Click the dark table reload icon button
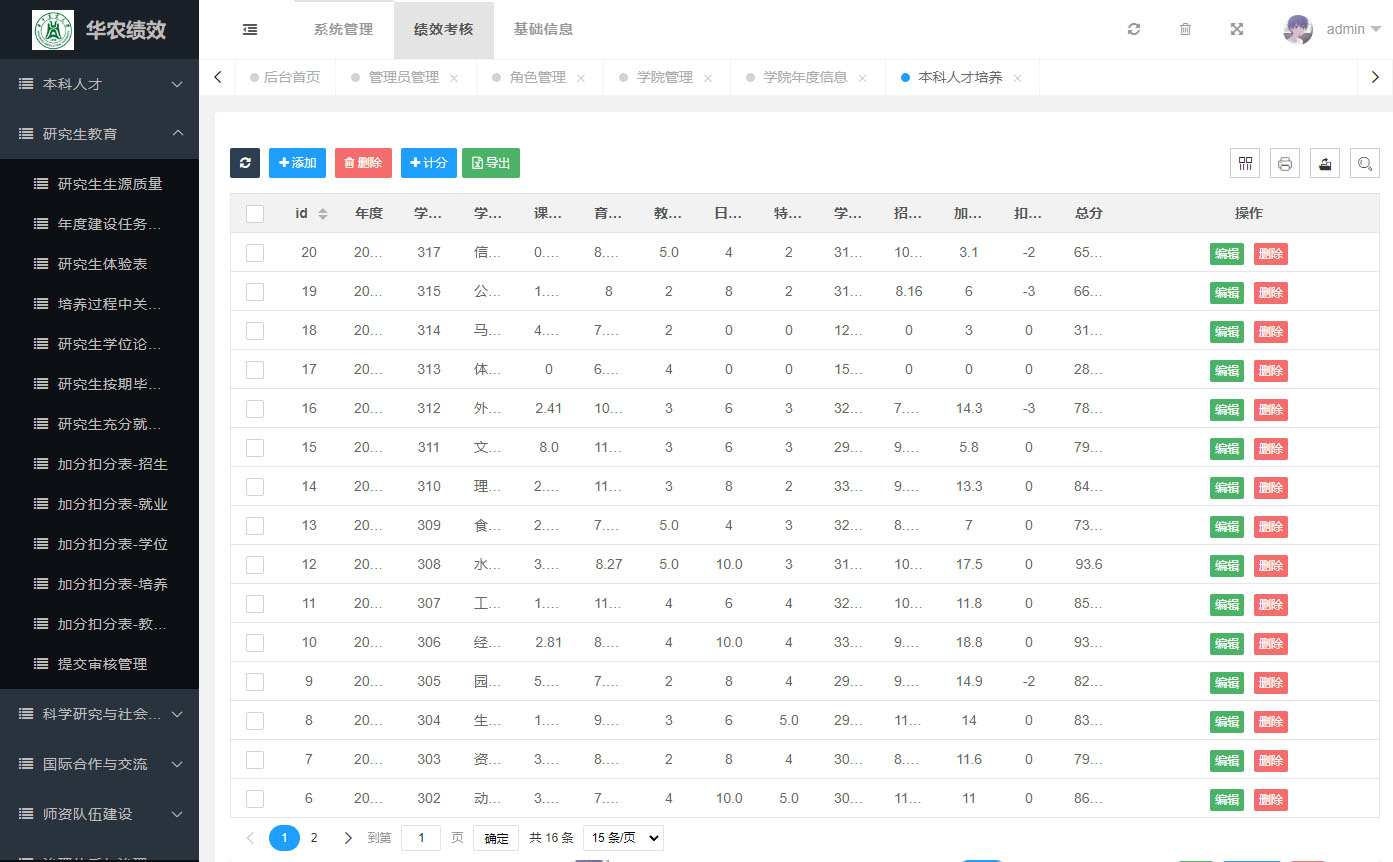1393x862 pixels. pyautogui.click(x=245, y=163)
